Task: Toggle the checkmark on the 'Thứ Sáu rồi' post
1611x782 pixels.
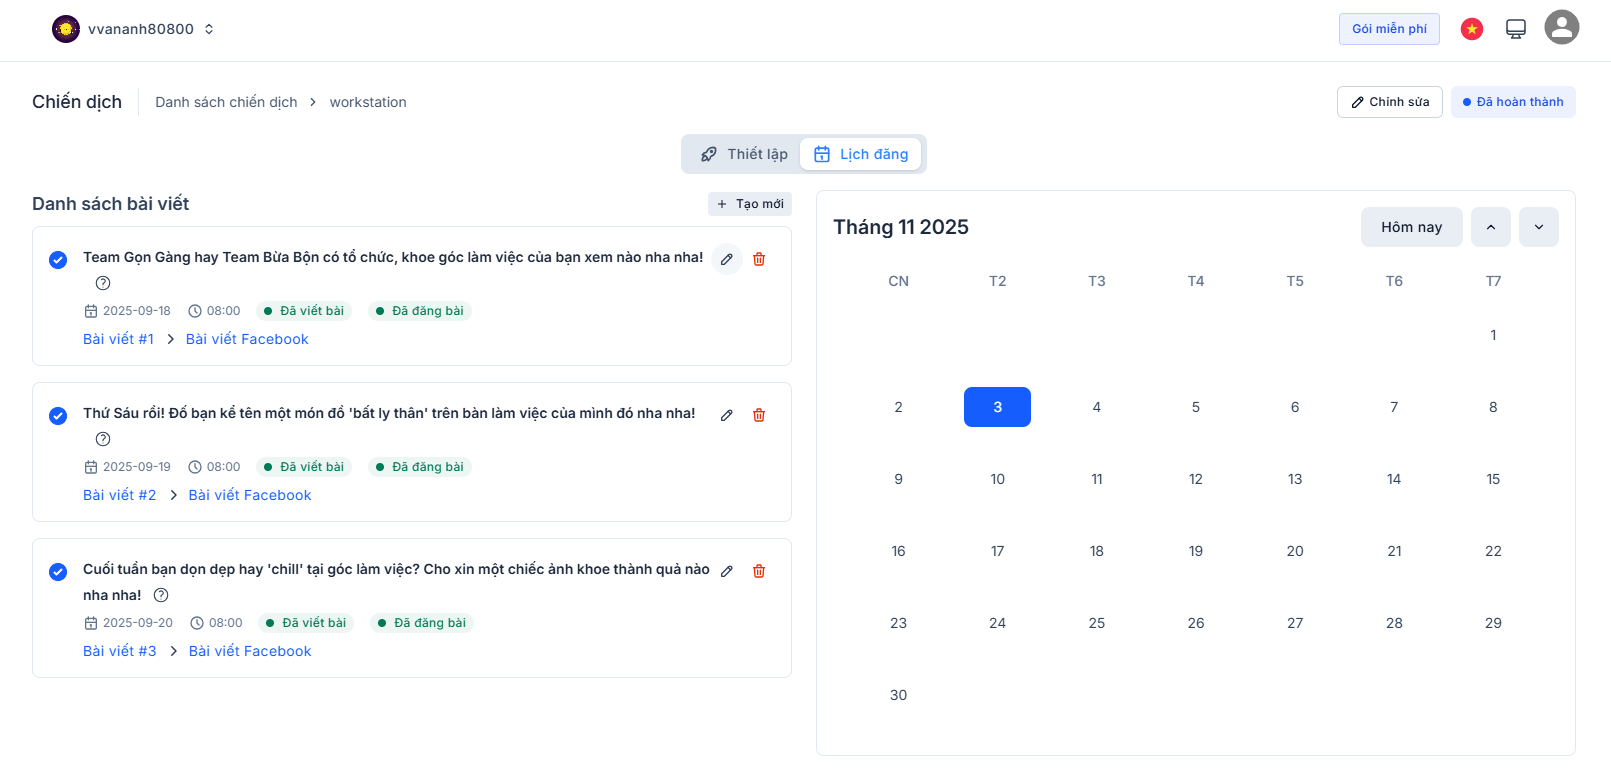Action: coord(58,416)
